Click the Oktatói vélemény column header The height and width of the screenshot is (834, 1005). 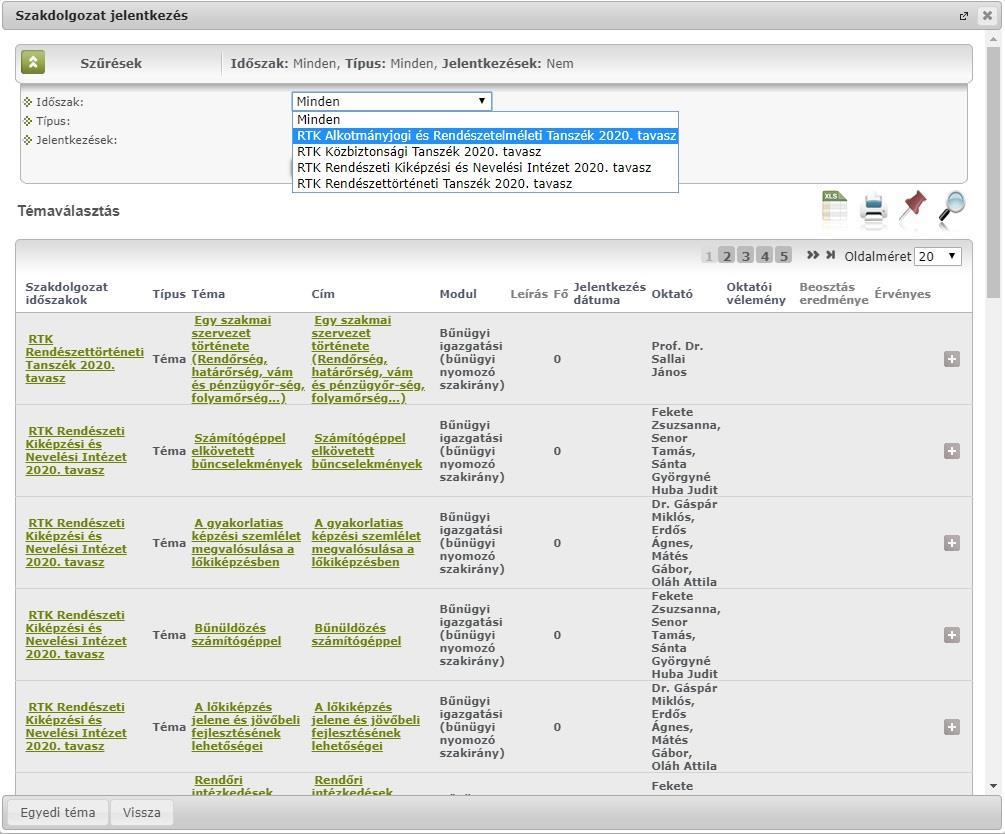[x=756, y=294]
